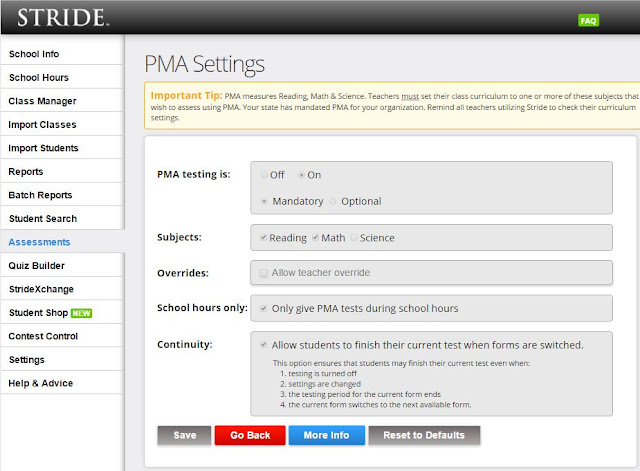This screenshot has width=640, height=471.
Task: Select the Off radio button
Action: [x=264, y=175]
